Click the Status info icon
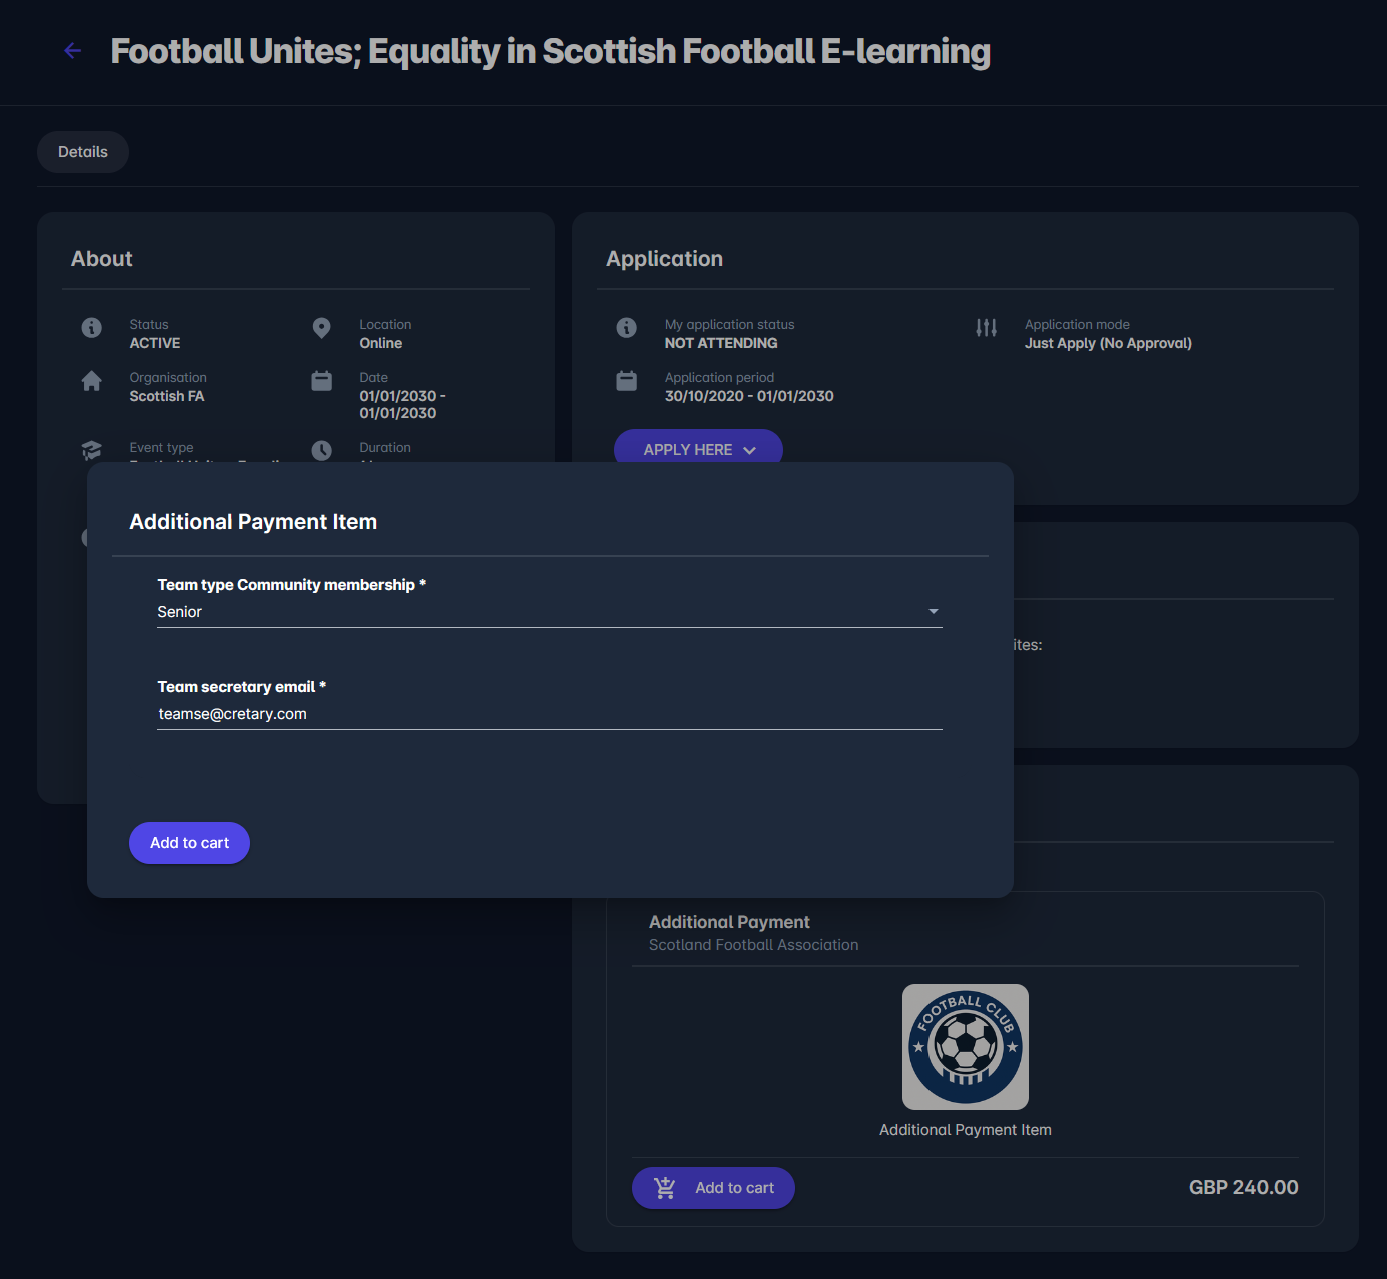The width and height of the screenshot is (1387, 1279). pos(91,328)
